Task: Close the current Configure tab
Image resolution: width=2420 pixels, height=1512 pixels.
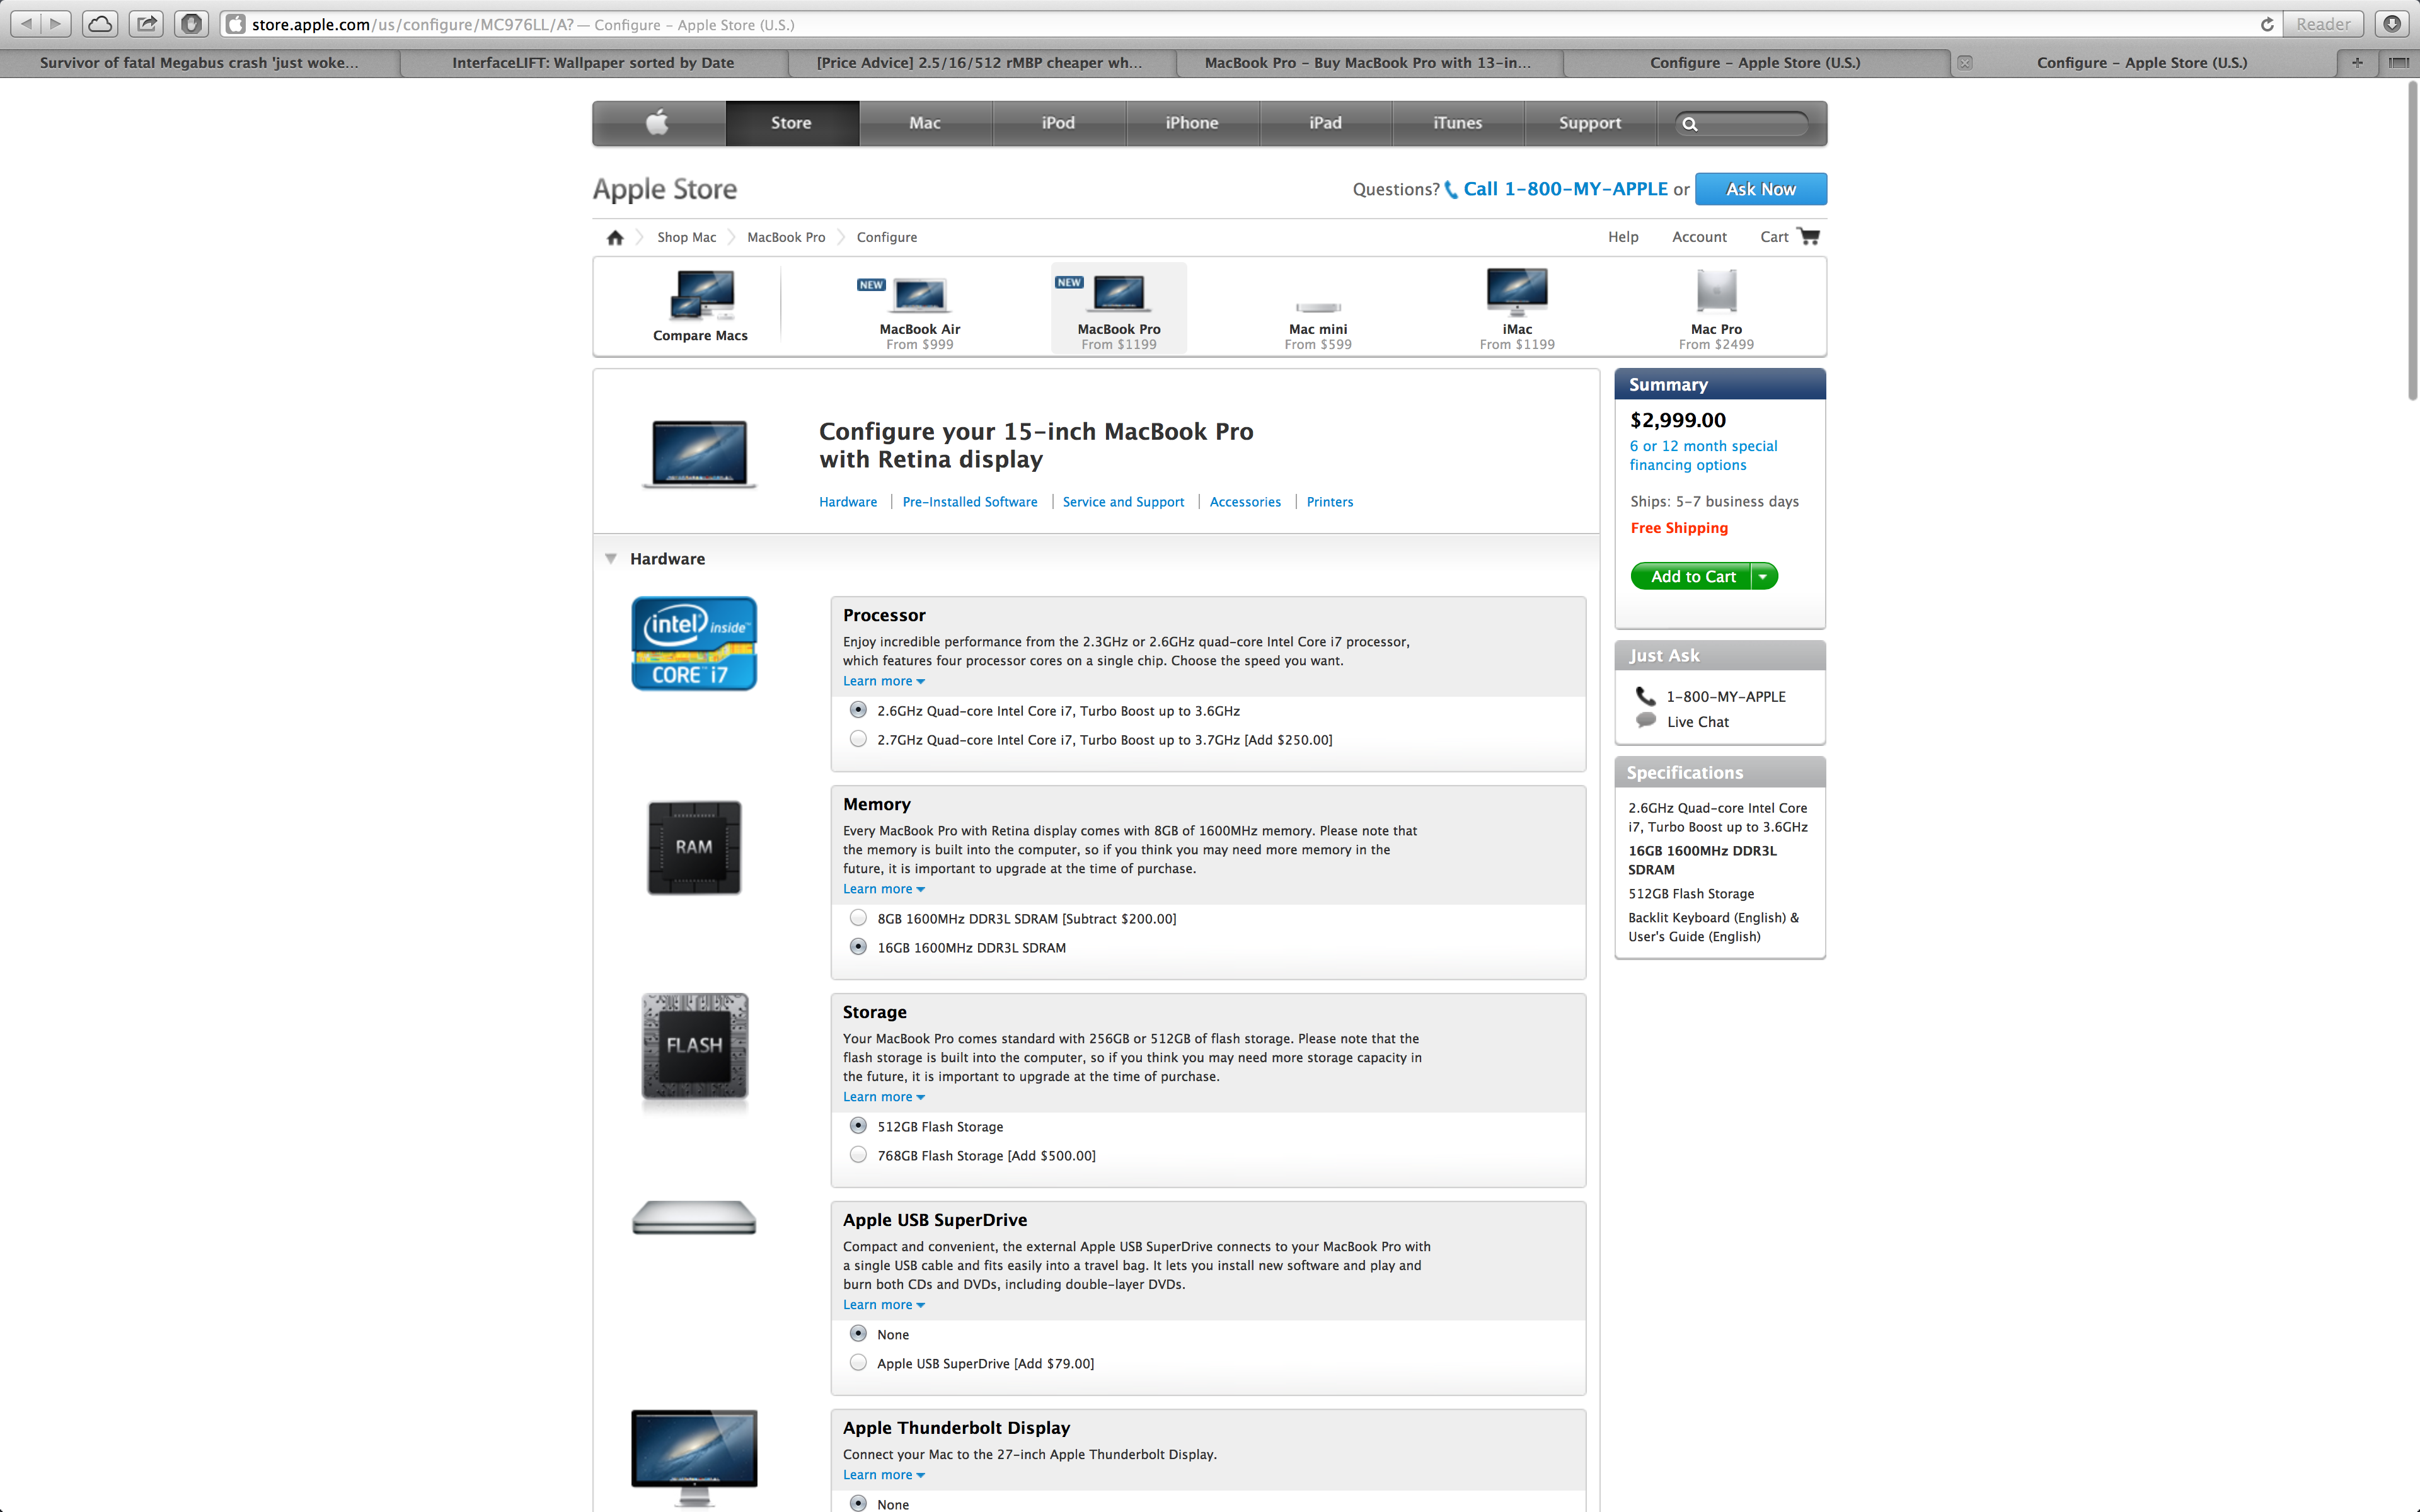Action: coord(1964,63)
